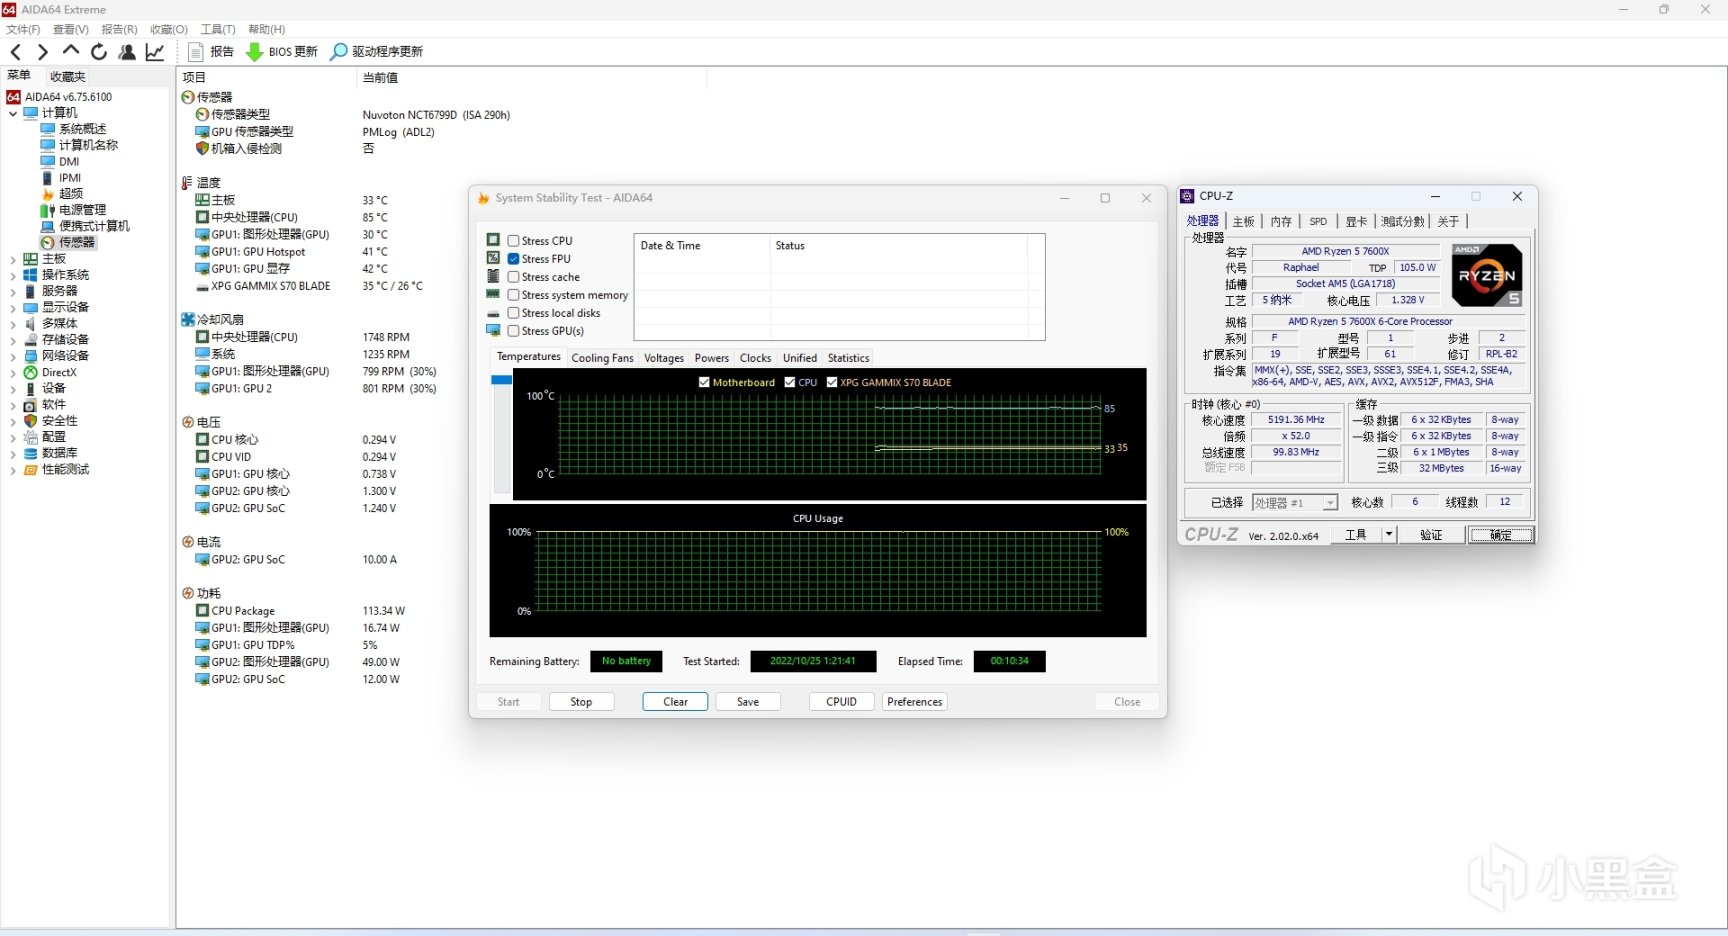Open the Report (报告) toolbar button
This screenshot has width=1728, height=936.
coord(212,52)
